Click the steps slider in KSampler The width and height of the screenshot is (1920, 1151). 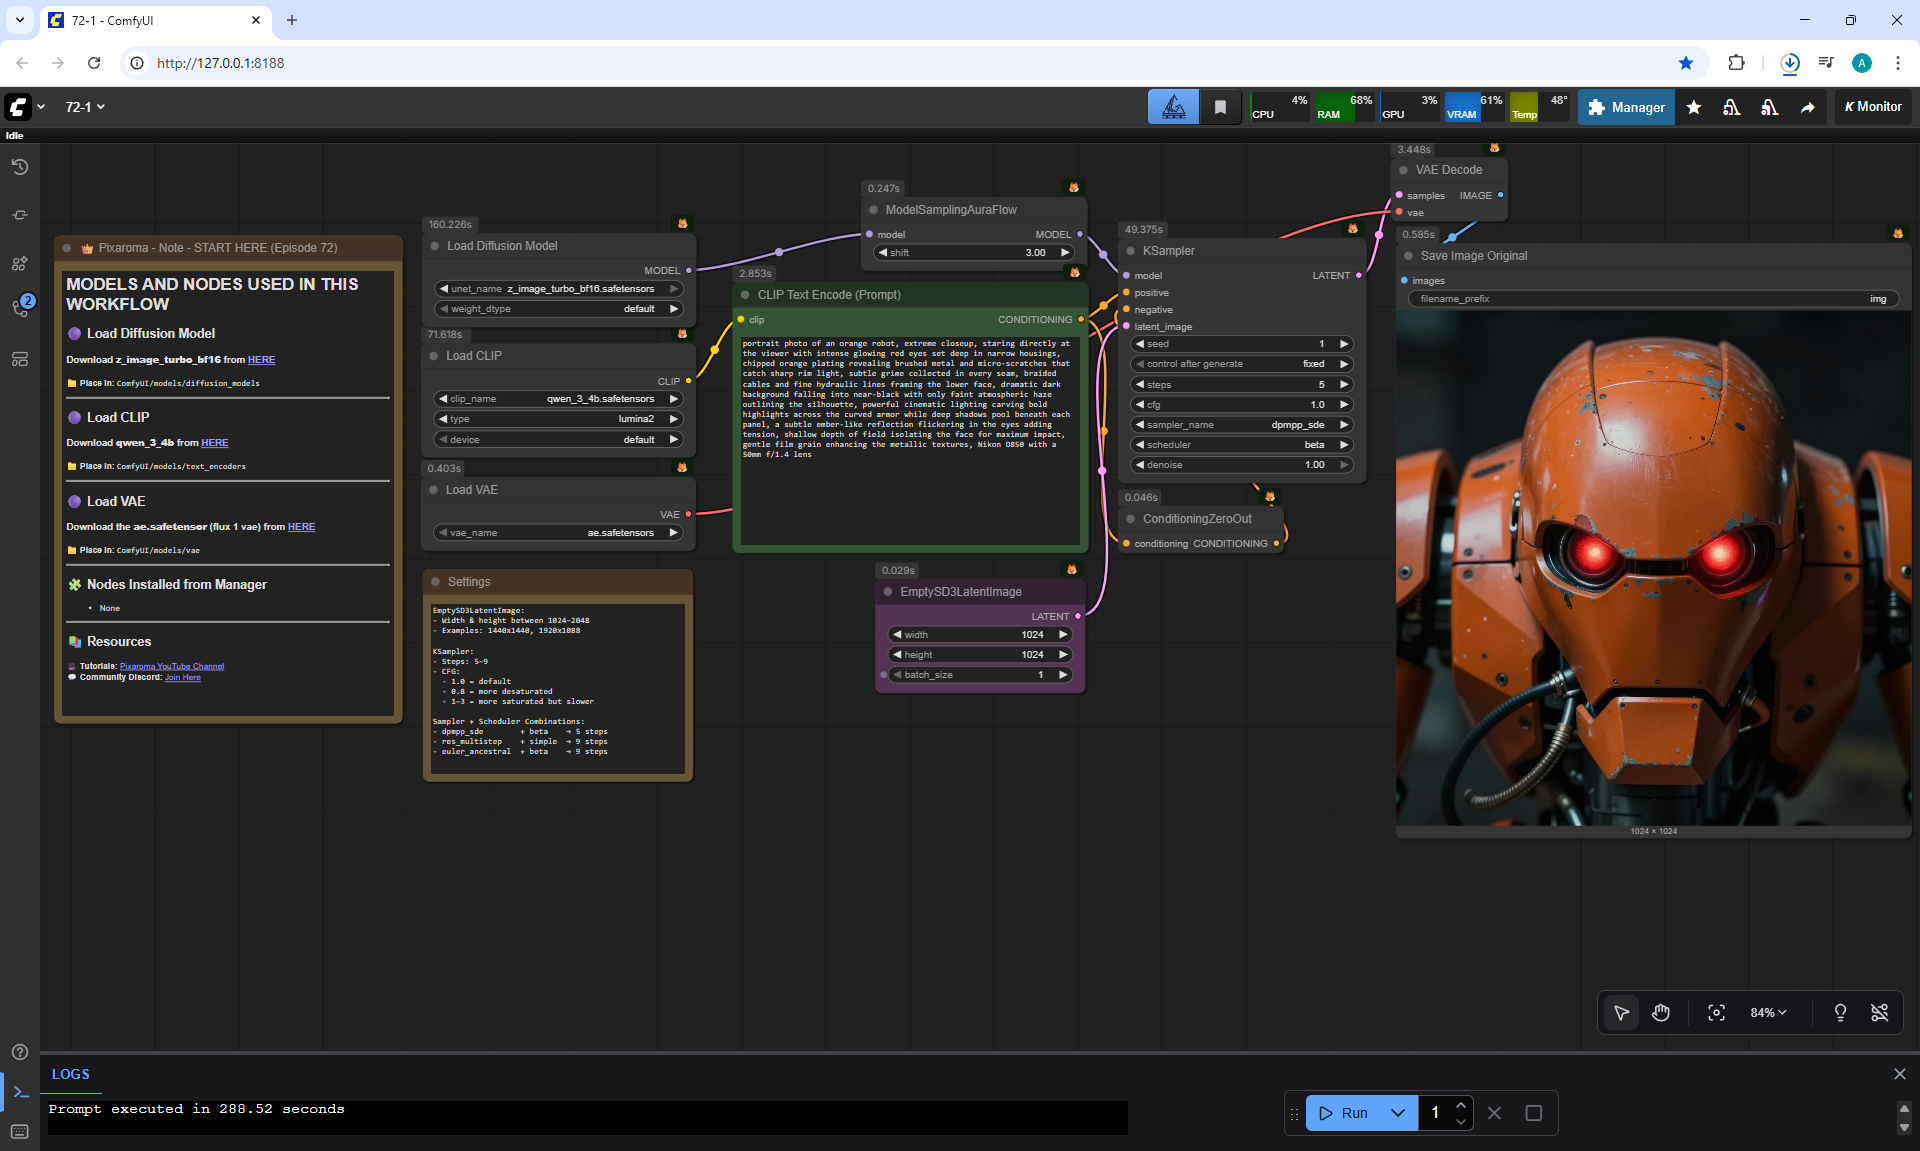coord(1240,385)
